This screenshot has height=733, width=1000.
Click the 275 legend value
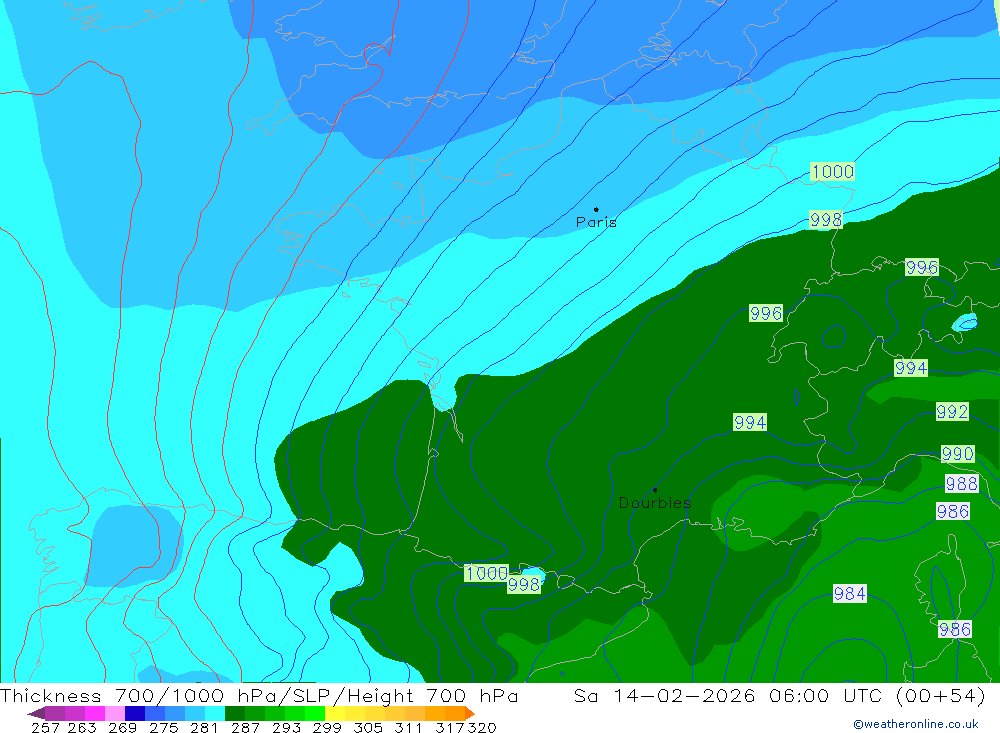pos(163,727)
